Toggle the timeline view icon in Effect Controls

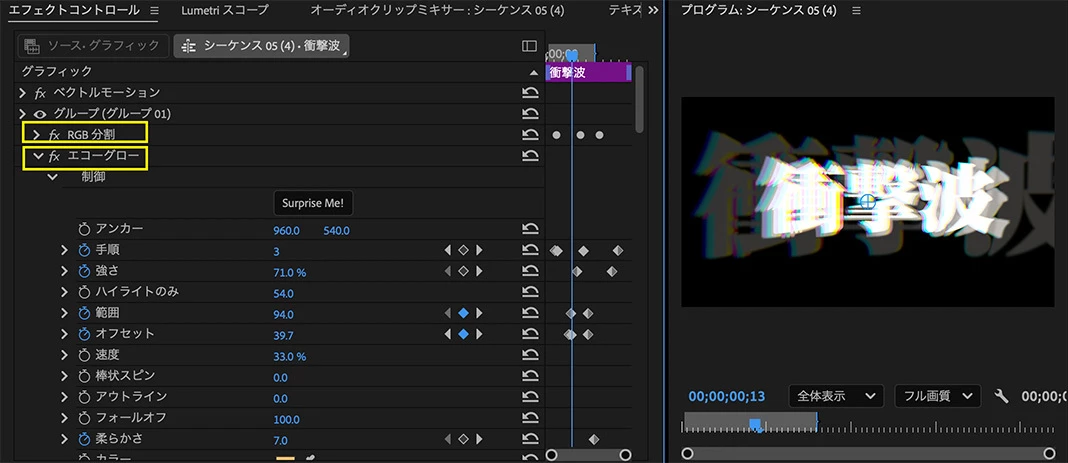coord(529,46)
